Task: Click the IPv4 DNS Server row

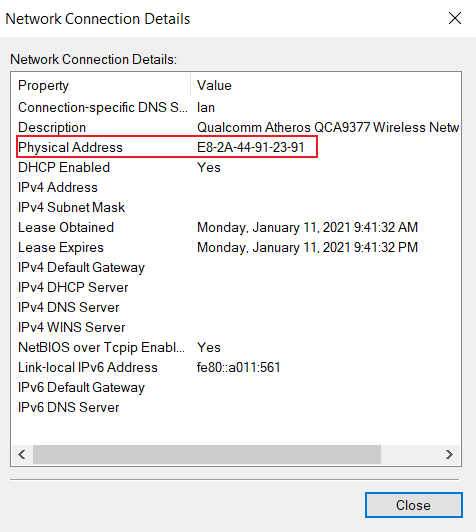Action: [x=236, y=307]
